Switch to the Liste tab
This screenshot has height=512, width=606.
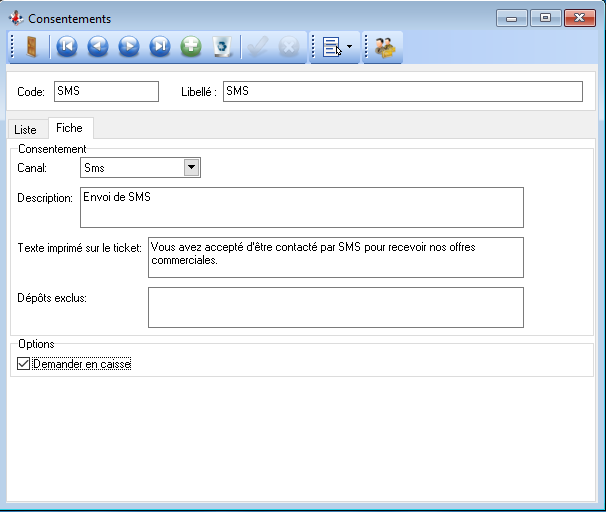click(25, 130)
